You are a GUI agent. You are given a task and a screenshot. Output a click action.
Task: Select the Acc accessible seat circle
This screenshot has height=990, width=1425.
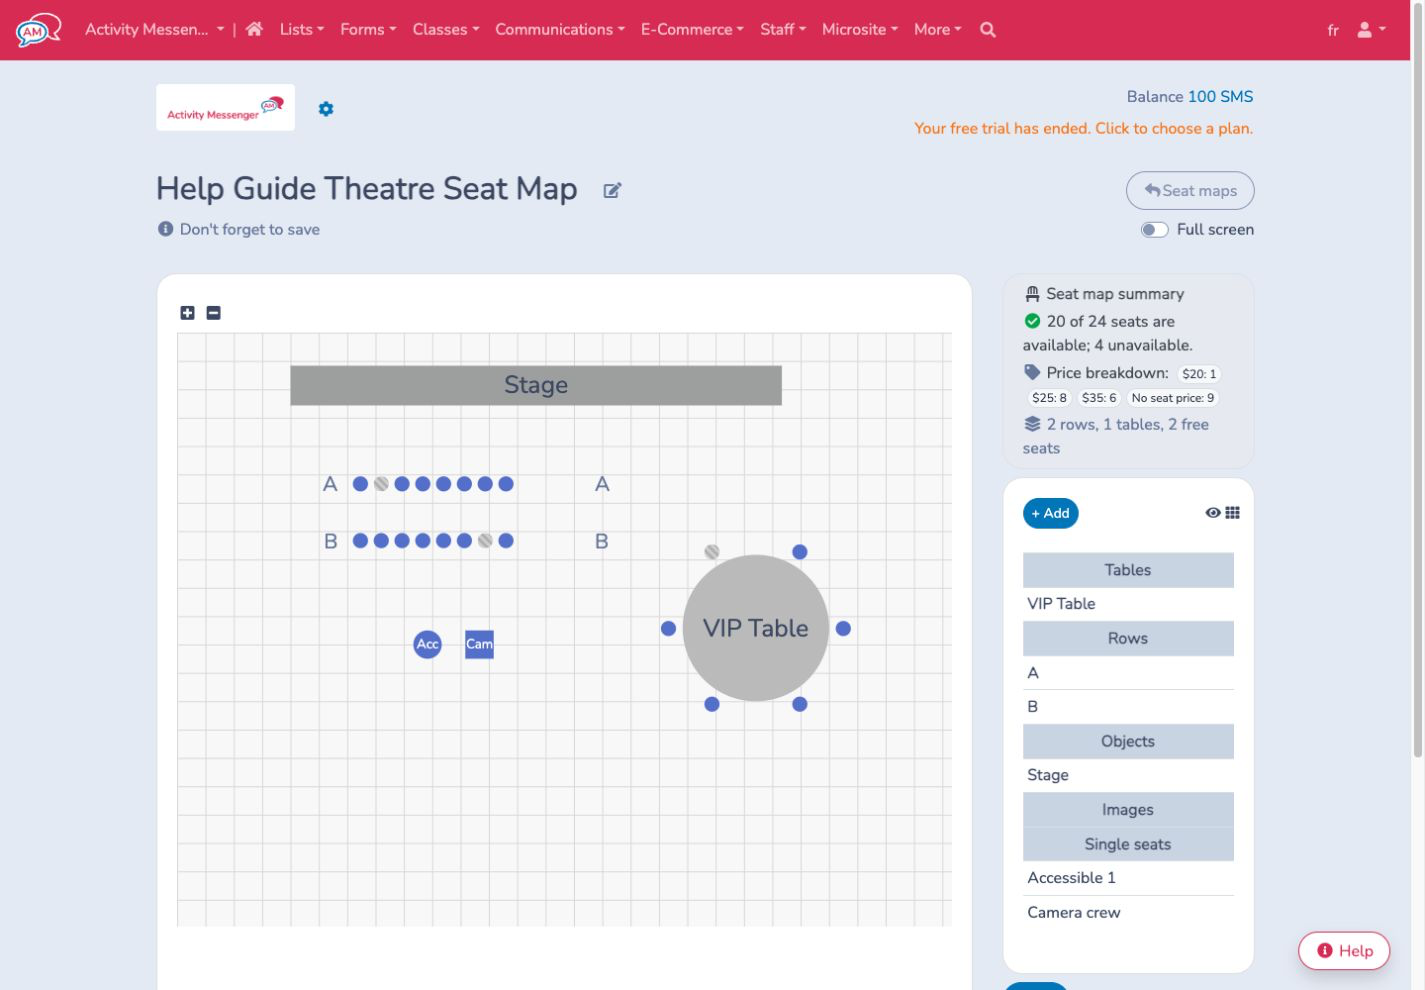[428, 644]
